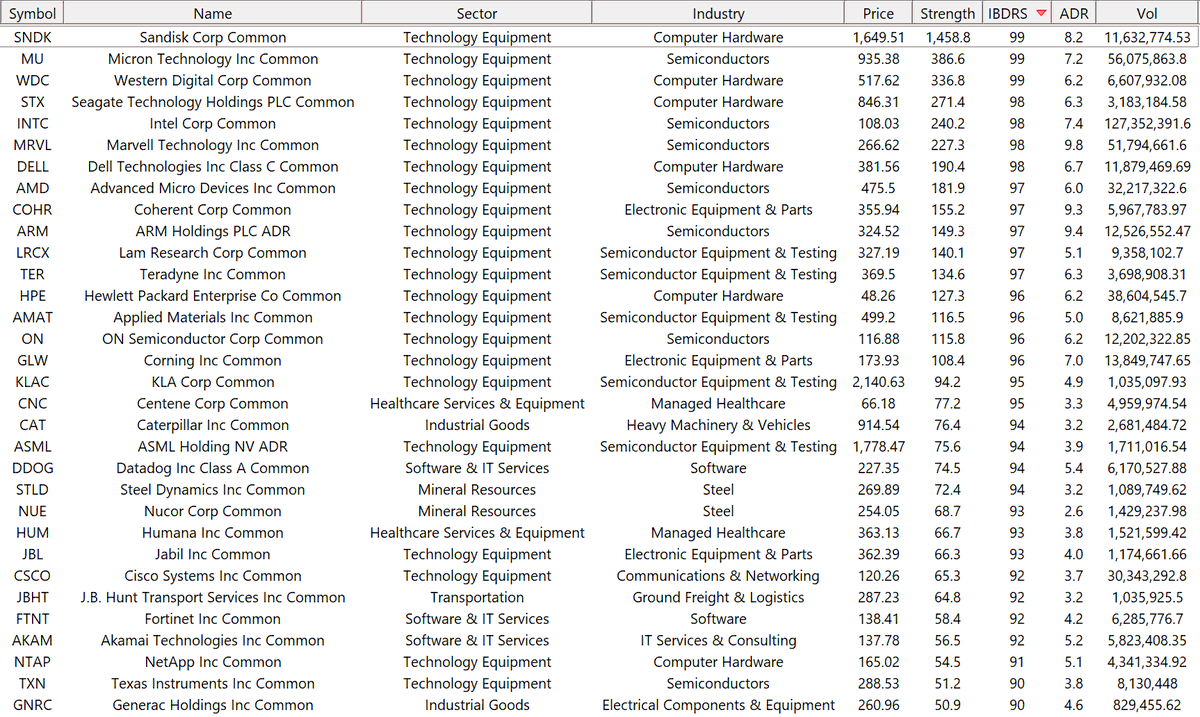
Task: Click the name Datadog Inc Class A Common
Action: (213, 468)
